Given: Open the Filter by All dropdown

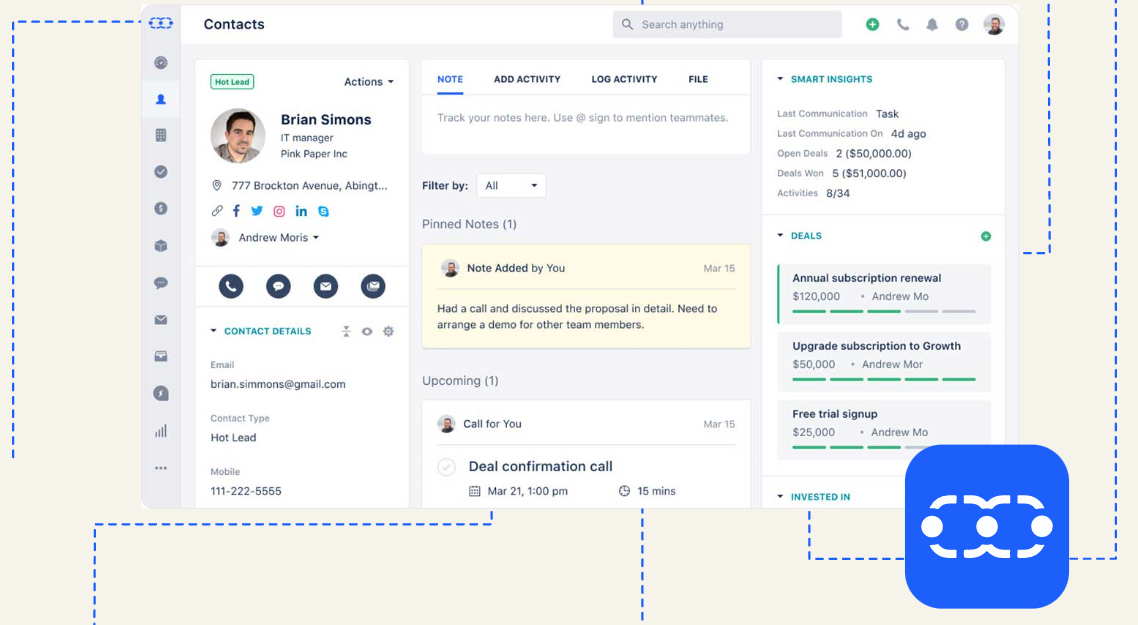Looking at the screenshot, I should 511,186.
